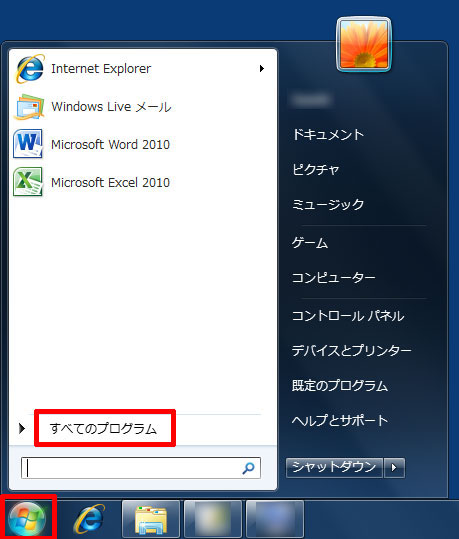Open ヘルプとサポート
The height and width of the screenshot is (539, 459).
click(340, 420)
